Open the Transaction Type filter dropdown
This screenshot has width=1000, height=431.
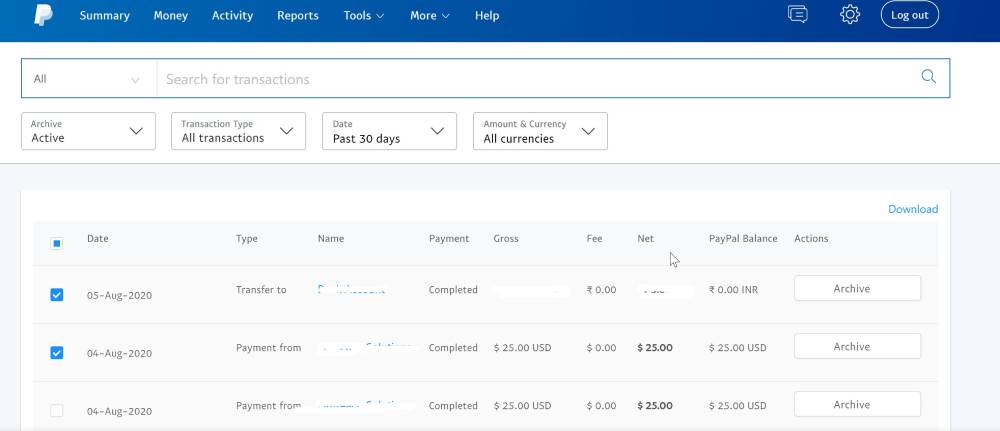click(239, 131)
